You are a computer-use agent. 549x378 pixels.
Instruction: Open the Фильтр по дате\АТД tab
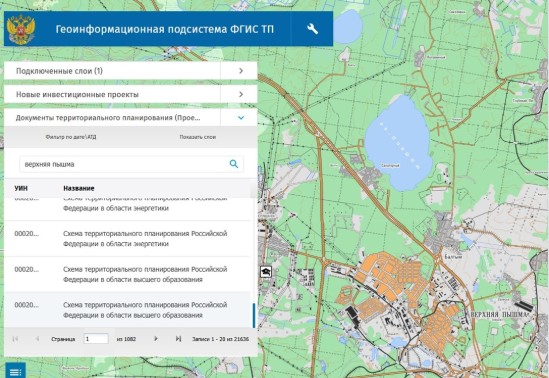coord(71,137)
